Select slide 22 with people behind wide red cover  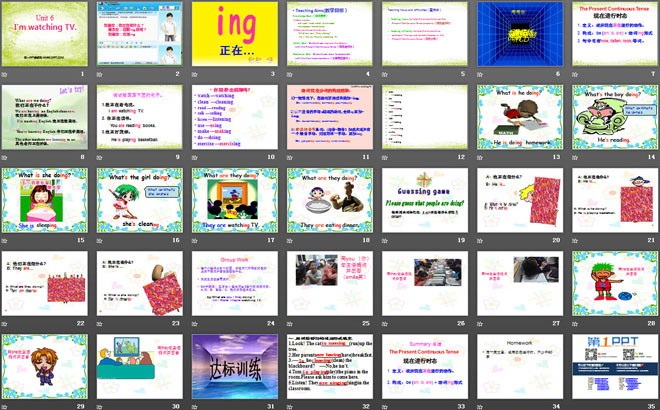pos(45,283)
